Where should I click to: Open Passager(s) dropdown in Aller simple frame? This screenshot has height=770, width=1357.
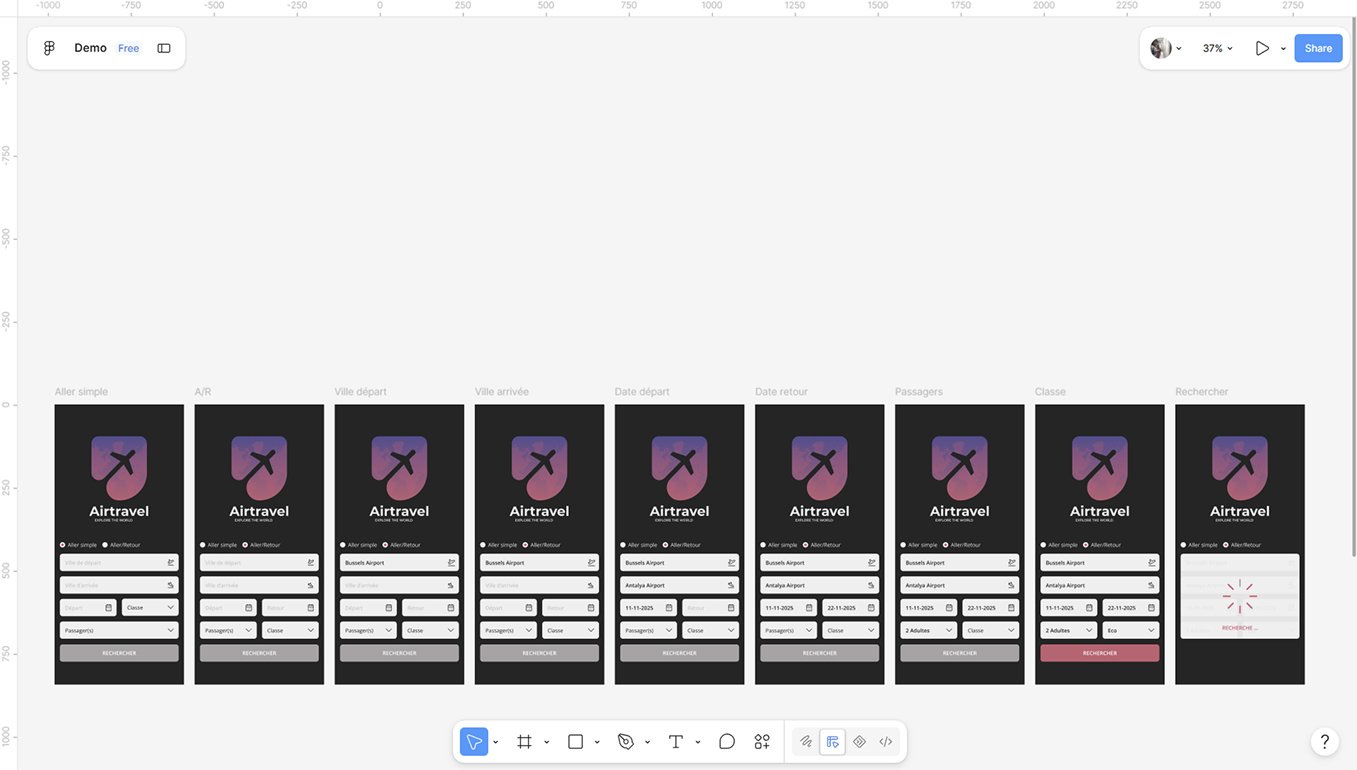coord(119,631)
